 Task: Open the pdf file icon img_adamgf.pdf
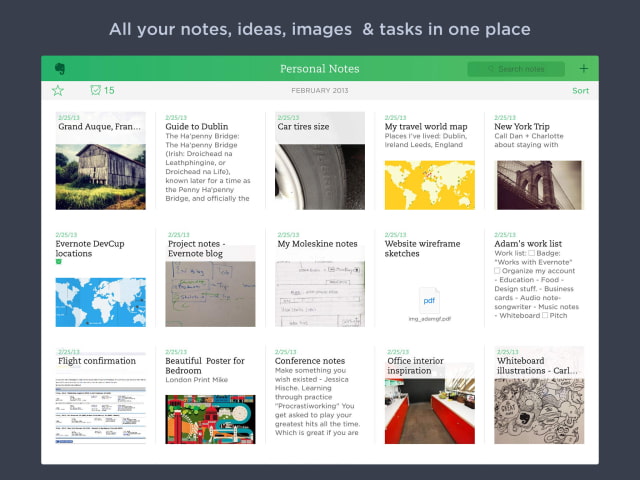click(429, 300)
